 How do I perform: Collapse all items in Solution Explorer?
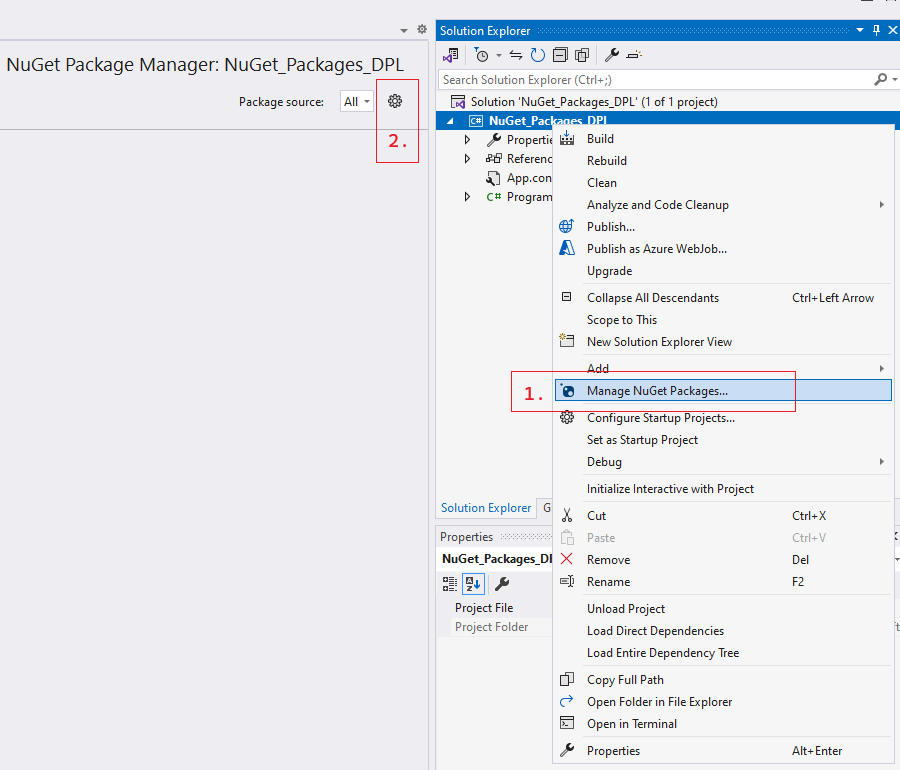[561, 55]
